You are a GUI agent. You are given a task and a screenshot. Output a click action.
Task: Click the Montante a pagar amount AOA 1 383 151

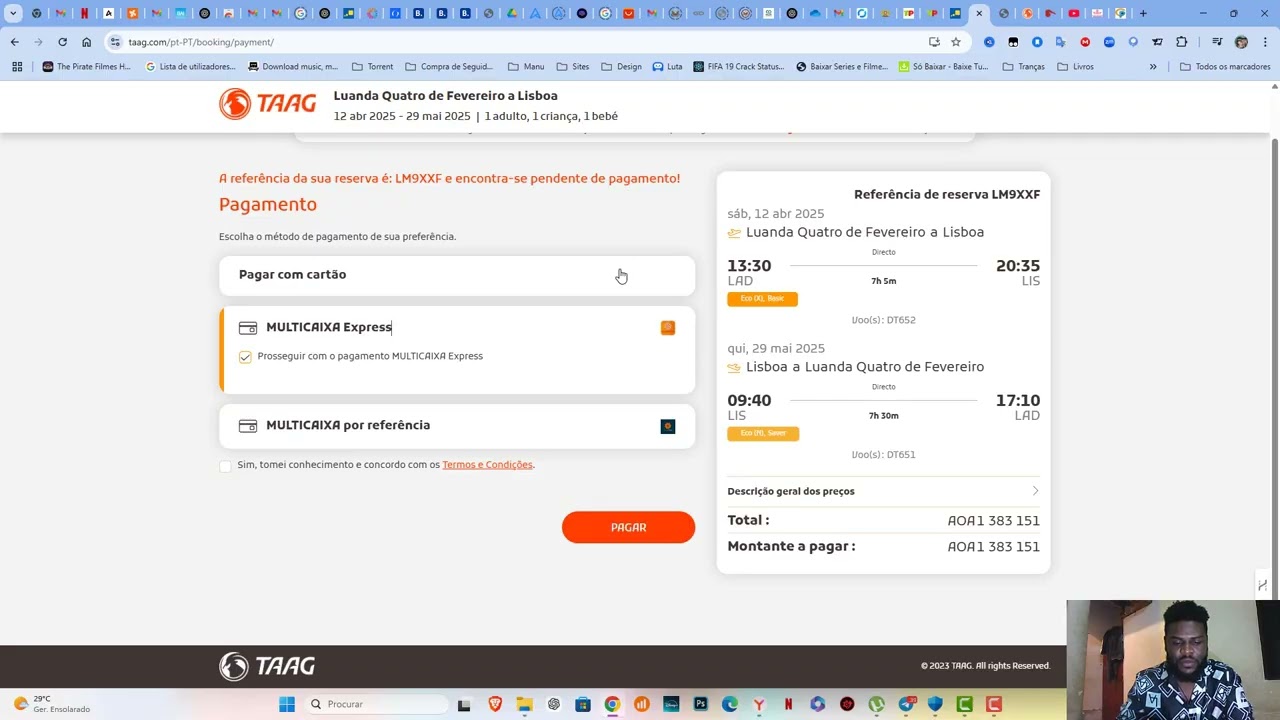coord(993,547)
